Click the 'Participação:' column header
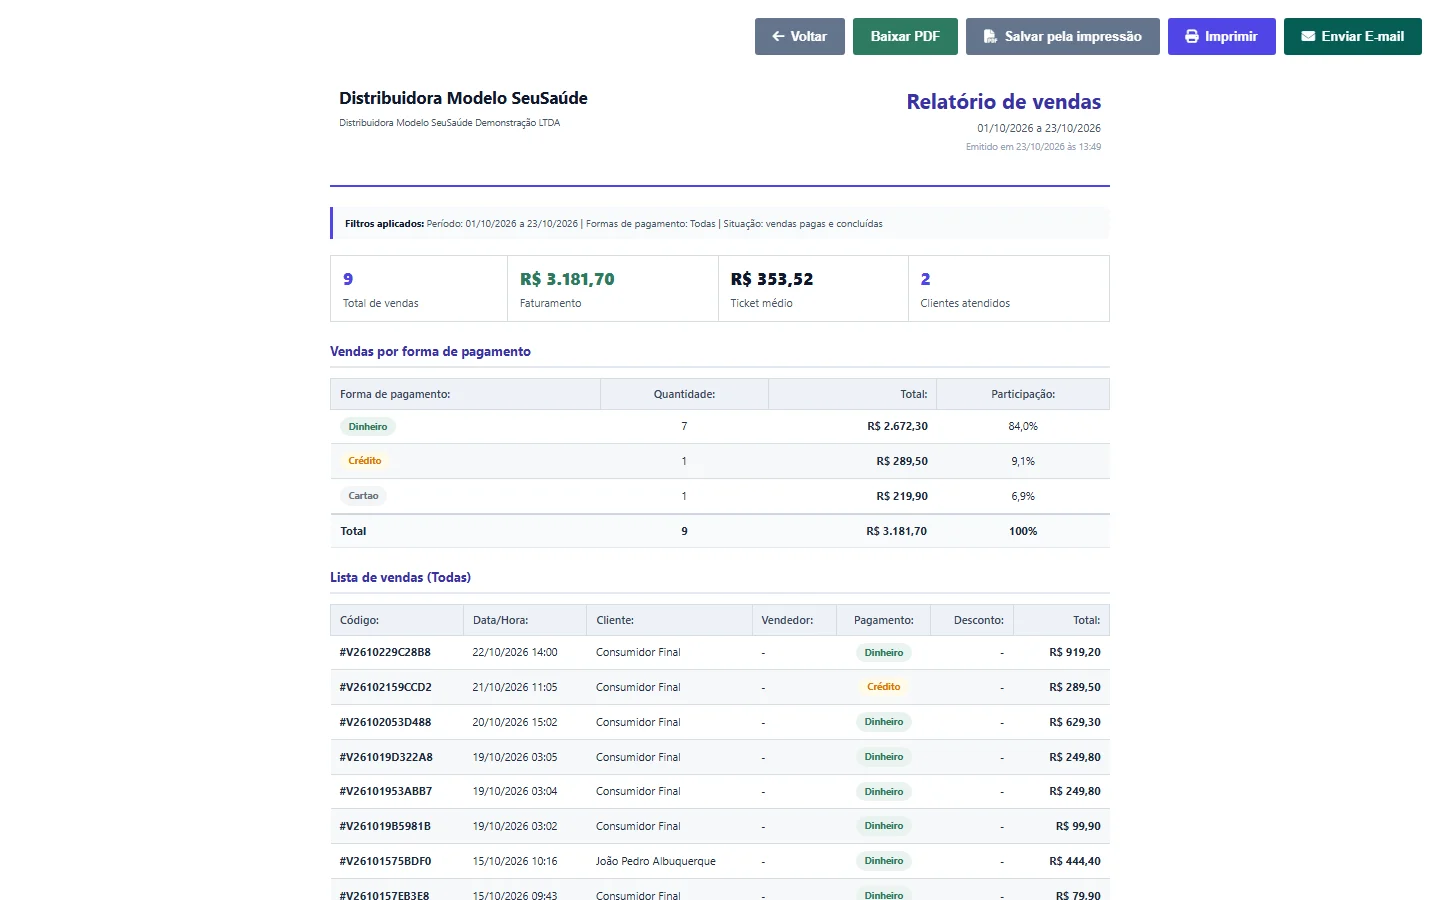 coord(1023,394)
